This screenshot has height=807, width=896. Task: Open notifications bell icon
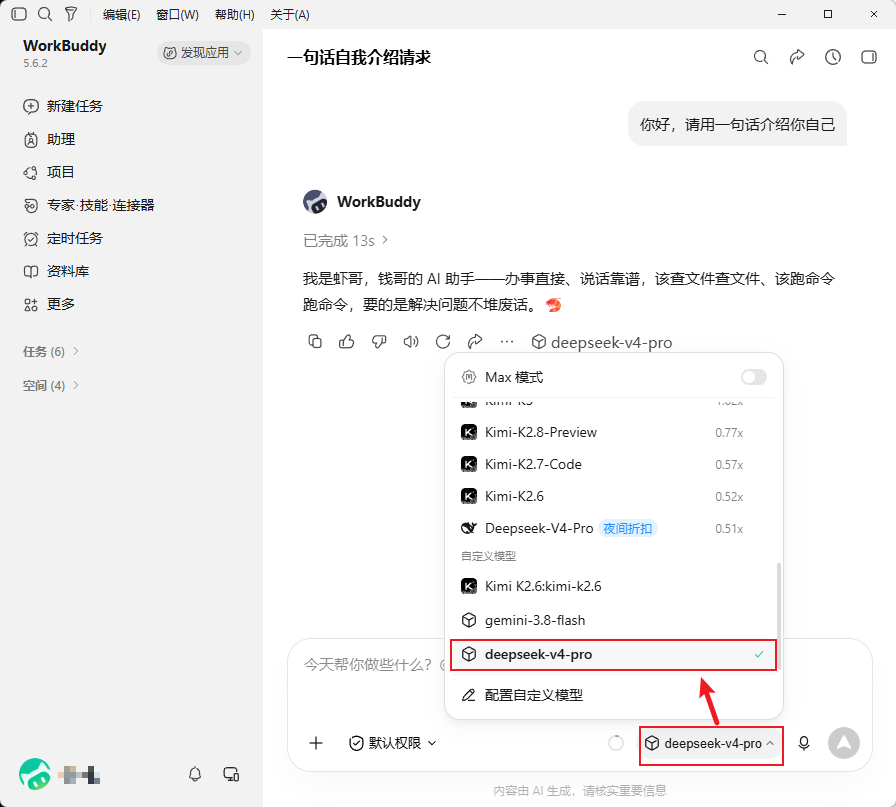pos(195,774)
